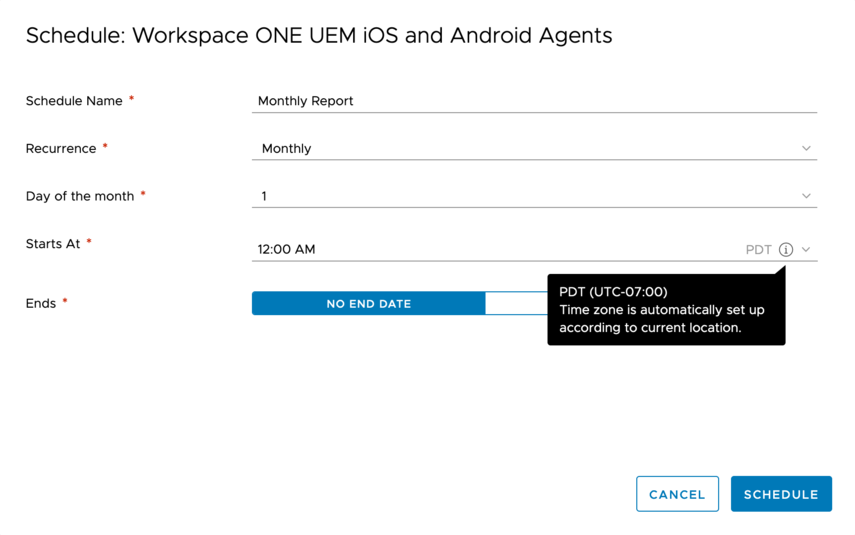
Task: Click the Schedule Name text field
Action: click(x=534, y=101)
